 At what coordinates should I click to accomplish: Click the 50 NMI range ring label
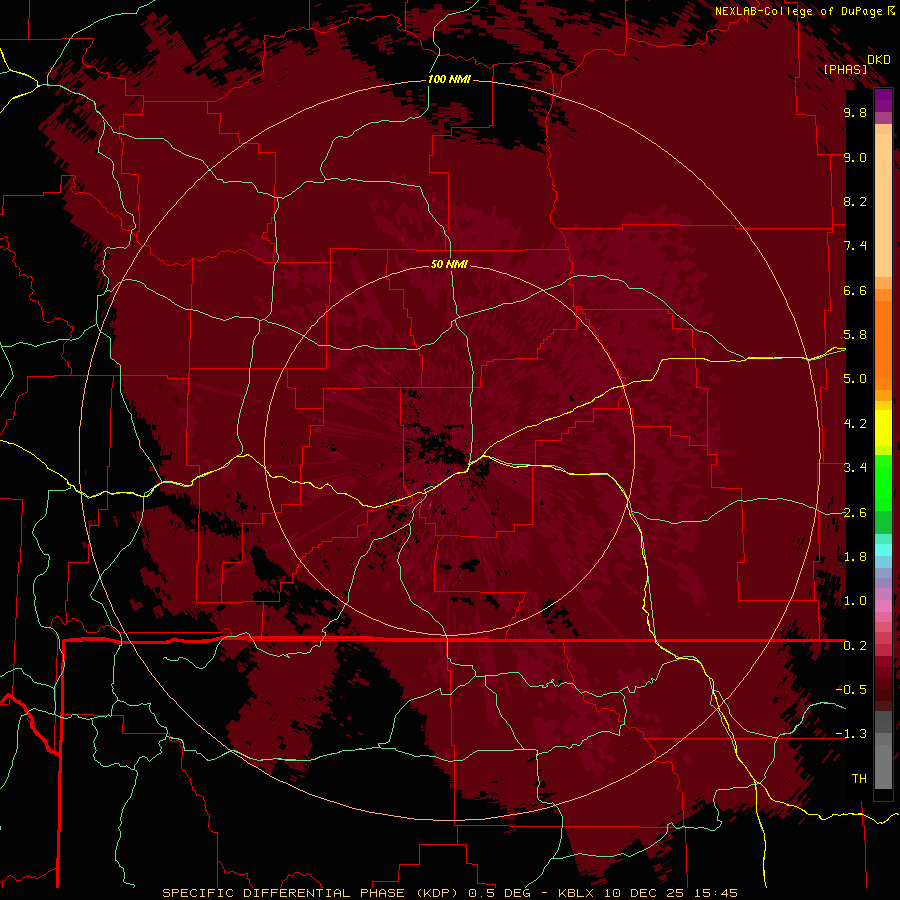[449, 264]
